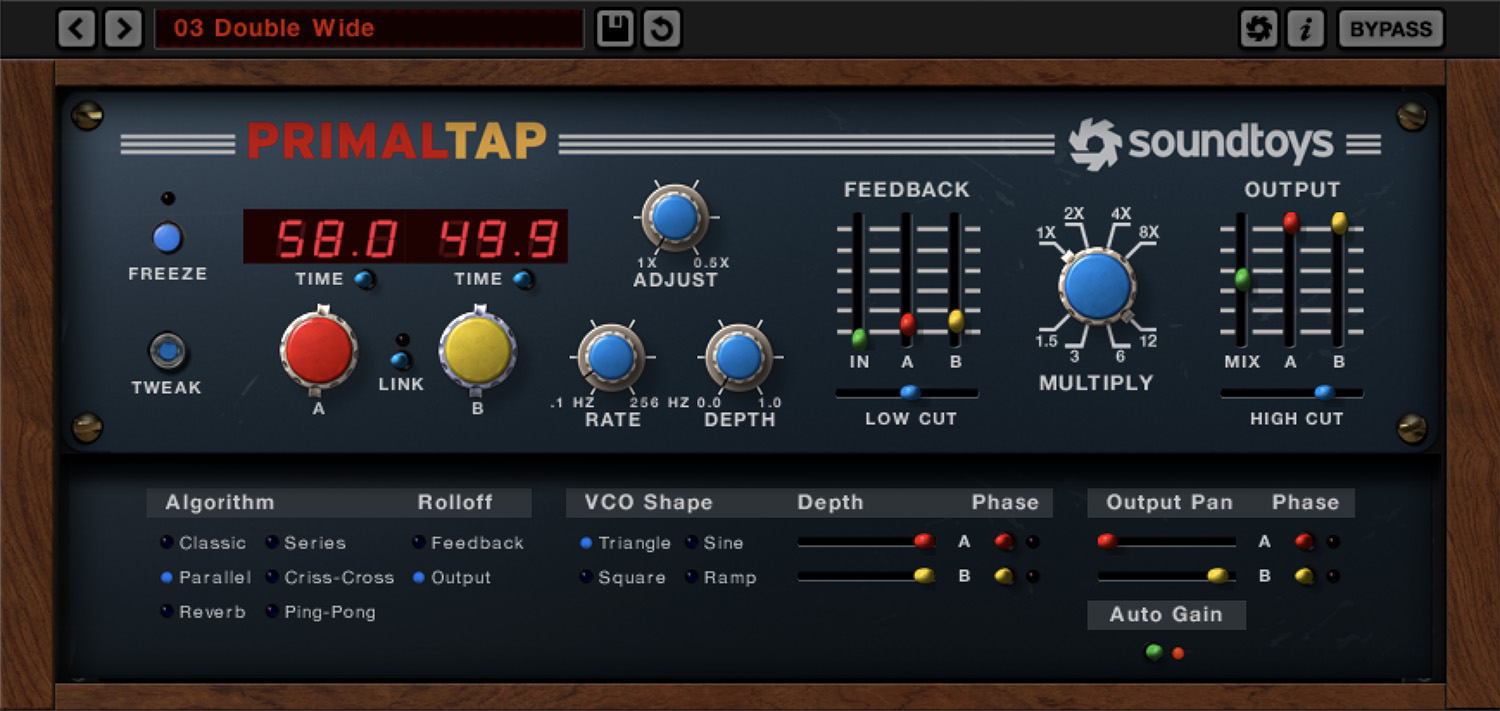This screenshot has height=711, width=1500.
Task: Click Output Pan A slider handle
Action: coord(1107,541)
